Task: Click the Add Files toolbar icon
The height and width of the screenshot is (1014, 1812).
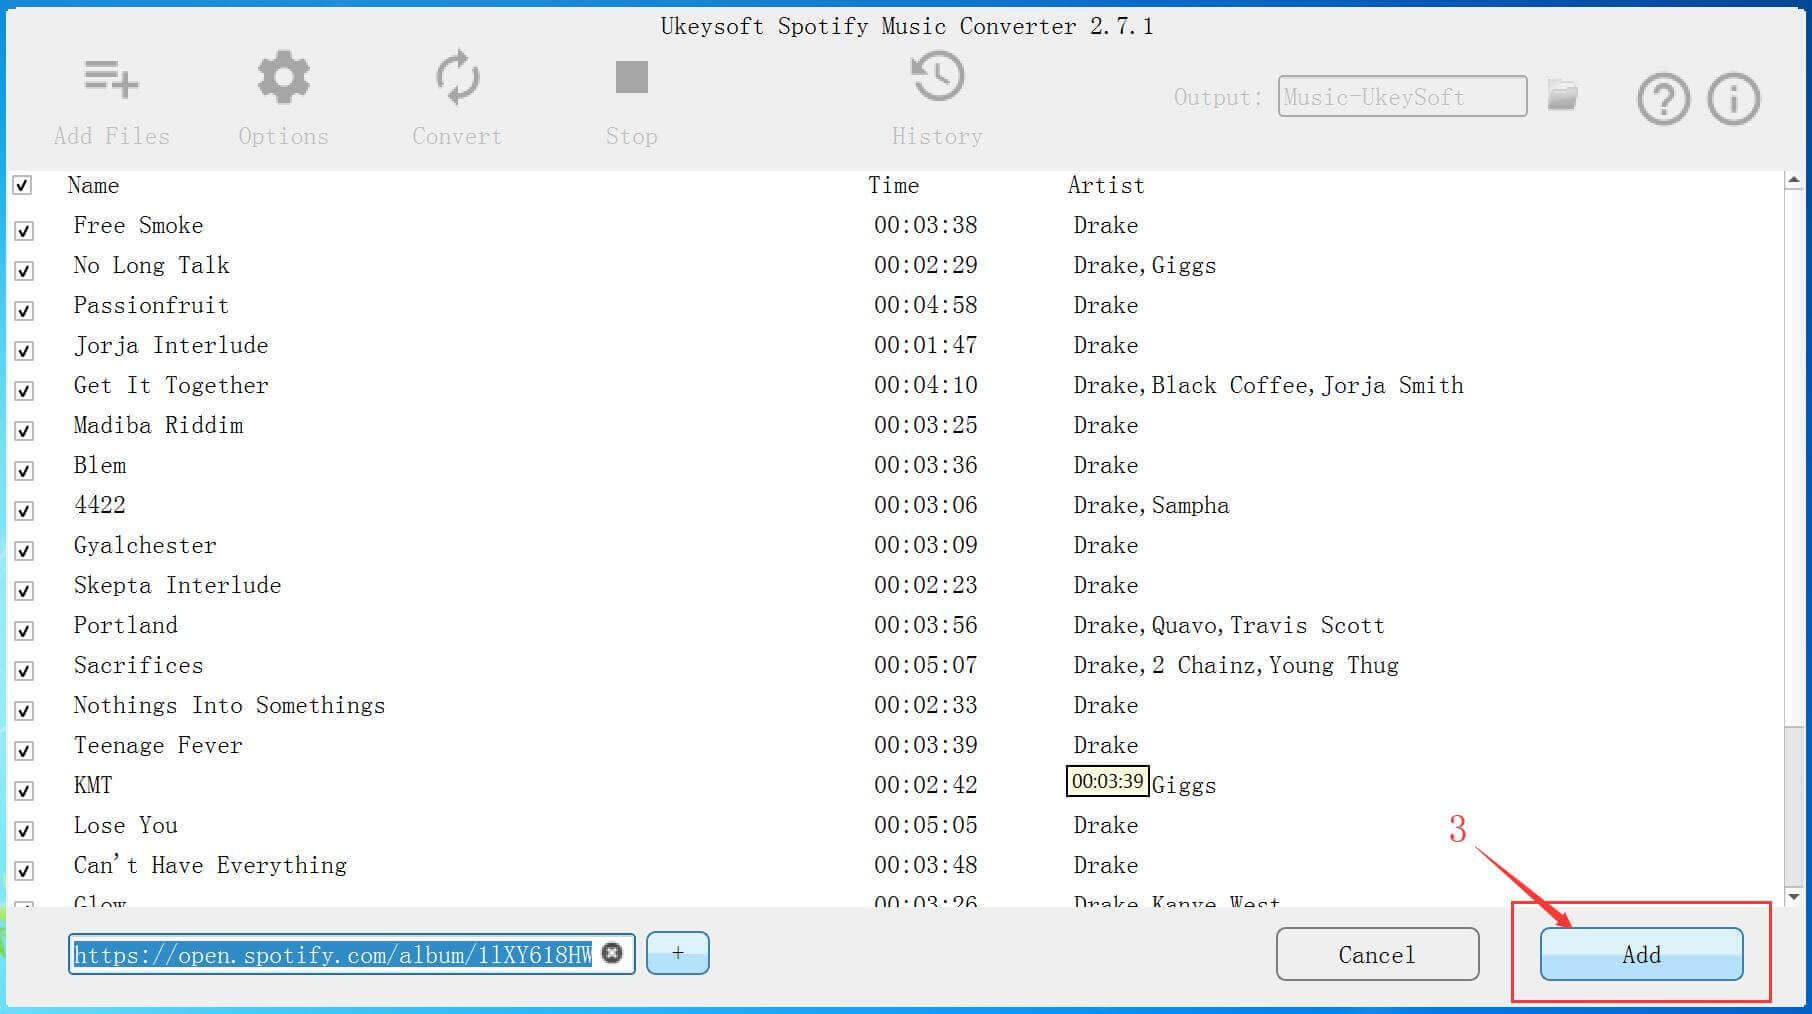Action: point(111,79)
